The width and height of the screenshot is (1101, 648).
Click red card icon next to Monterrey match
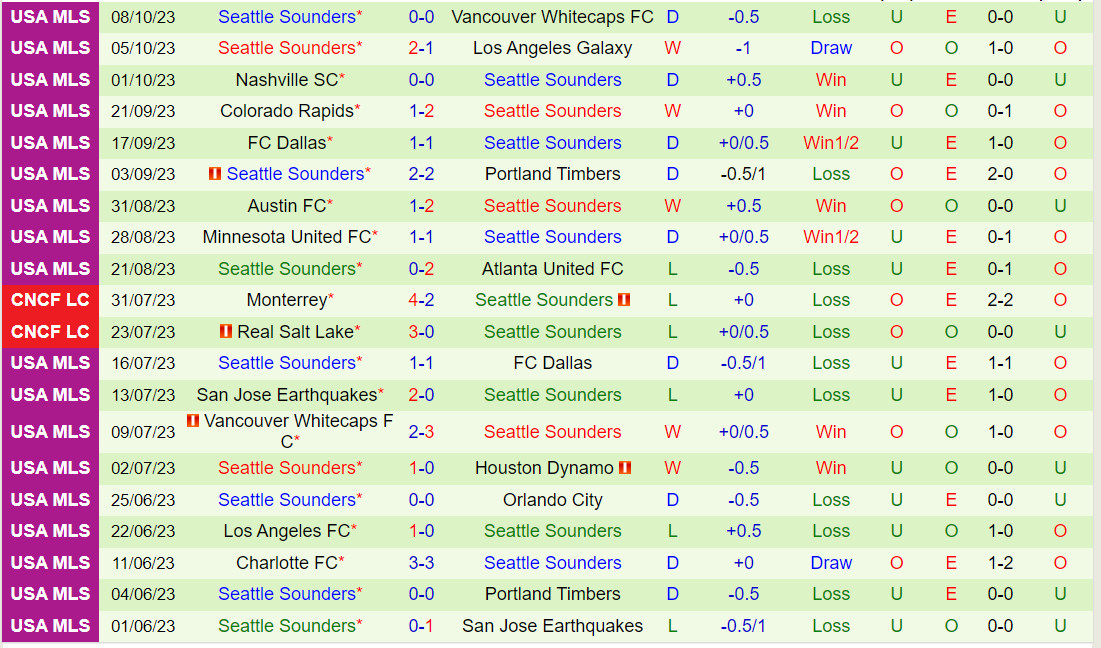624,300
